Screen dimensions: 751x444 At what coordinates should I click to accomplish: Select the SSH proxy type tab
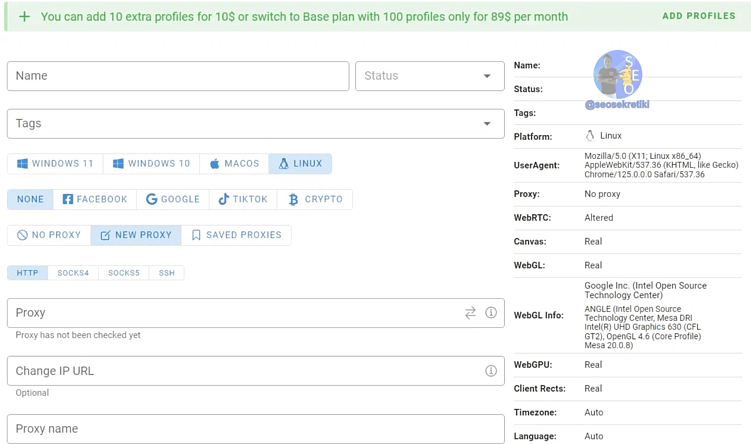click(x=167, y=273)
